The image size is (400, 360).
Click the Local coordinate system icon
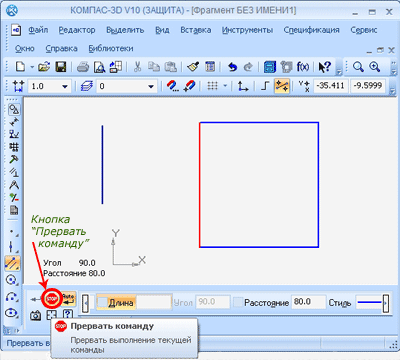243,86
